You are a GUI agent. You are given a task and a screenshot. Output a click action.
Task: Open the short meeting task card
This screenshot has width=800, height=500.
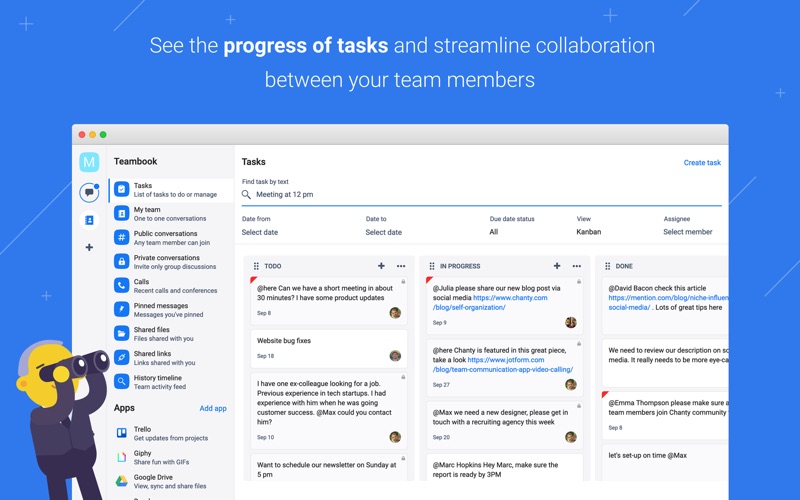click(329, 301)
